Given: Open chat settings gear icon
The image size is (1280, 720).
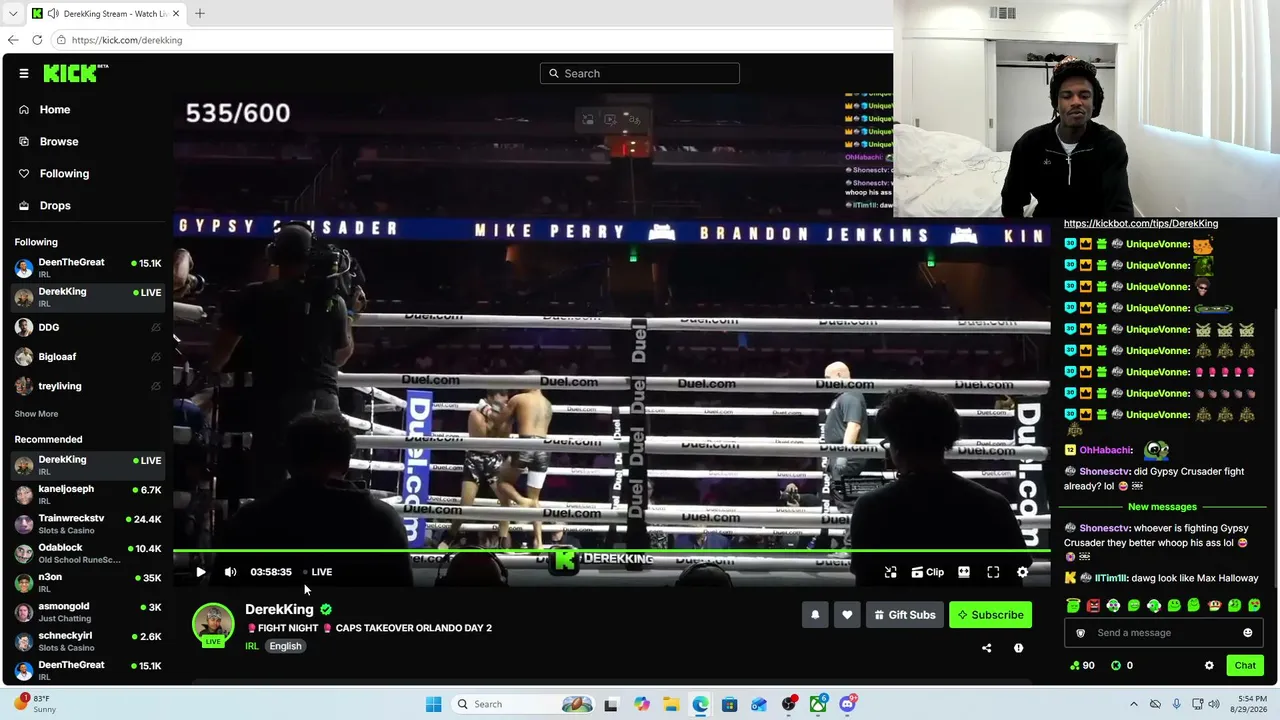Looking at the screenshot, I should [1209, 665].
